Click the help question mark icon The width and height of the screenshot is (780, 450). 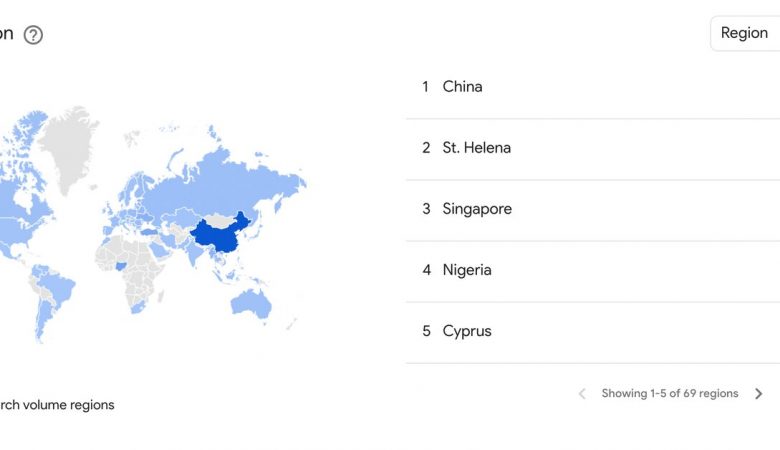(x=33, y=35)
